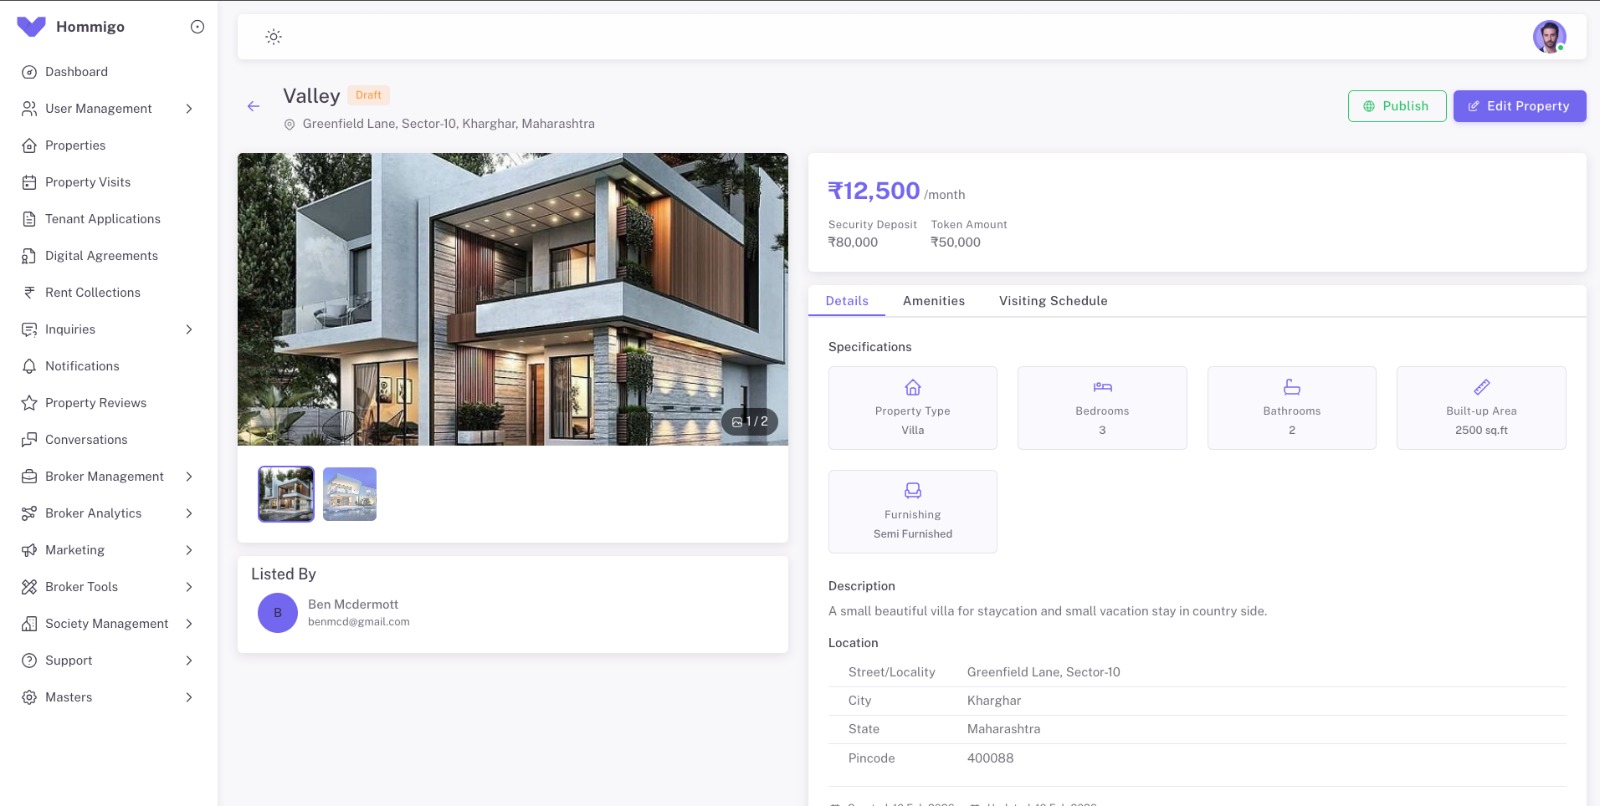Click the Rent Collections rupee icon

tap(29, 293)
